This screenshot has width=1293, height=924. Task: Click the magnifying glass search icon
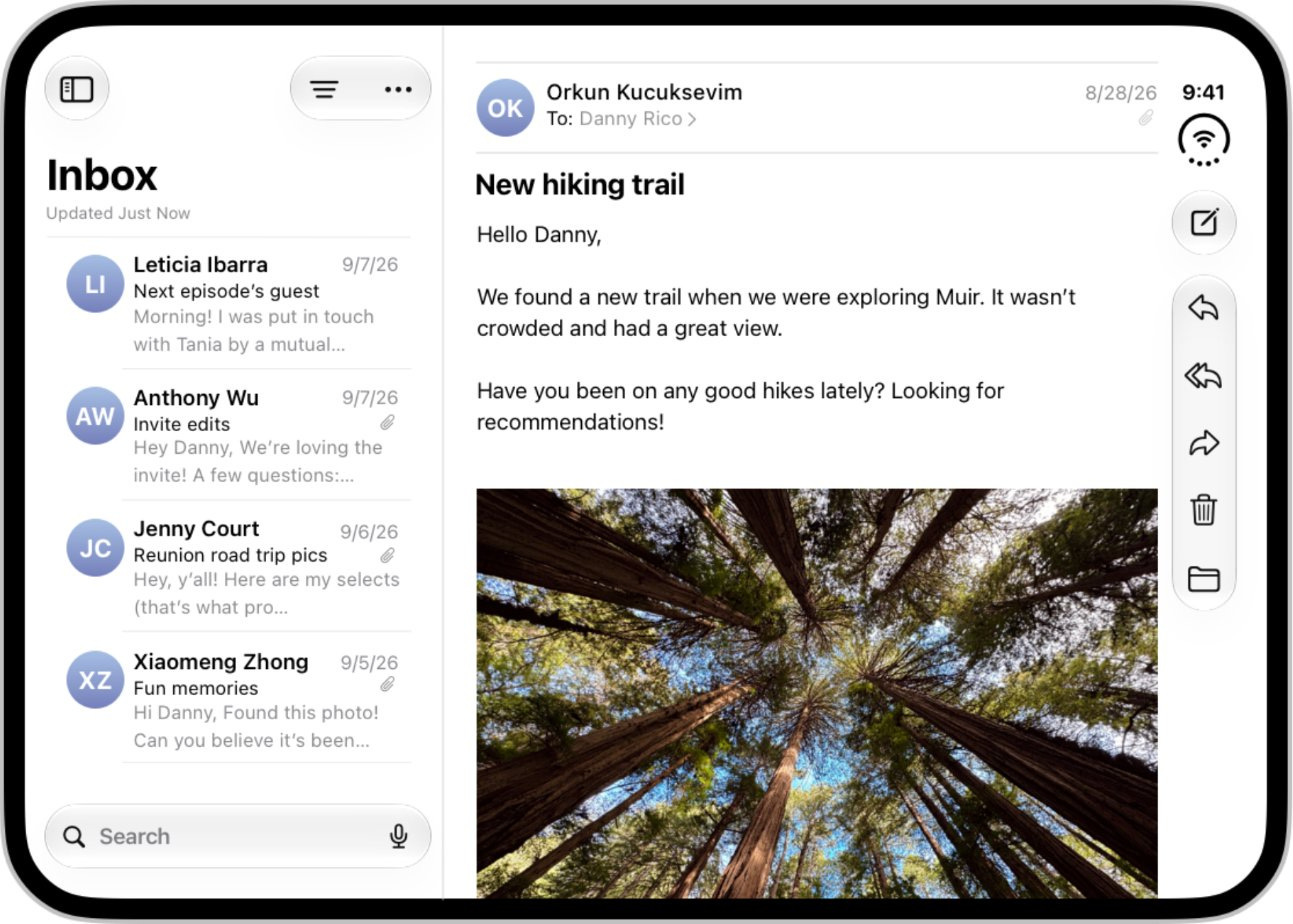point(74,836)
